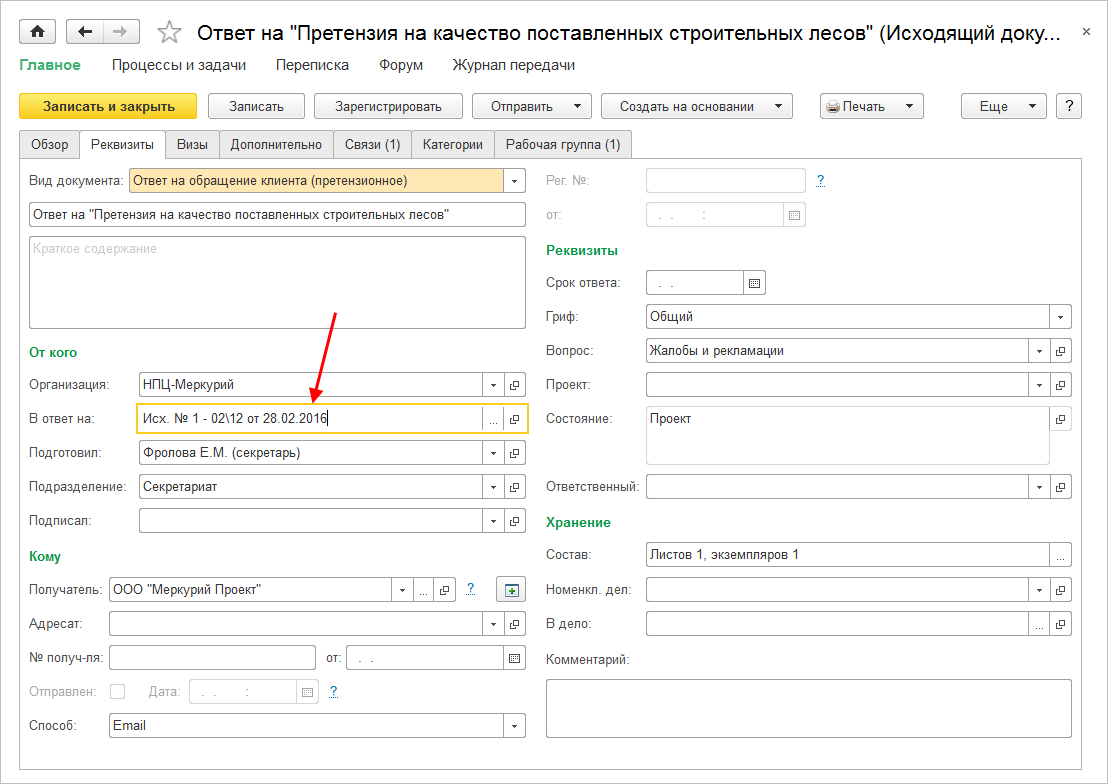This screenshot has width=1108, height=784.
Task: Open НПЦ-Меркурий organization card icon
Action: (x=515, y=385)
